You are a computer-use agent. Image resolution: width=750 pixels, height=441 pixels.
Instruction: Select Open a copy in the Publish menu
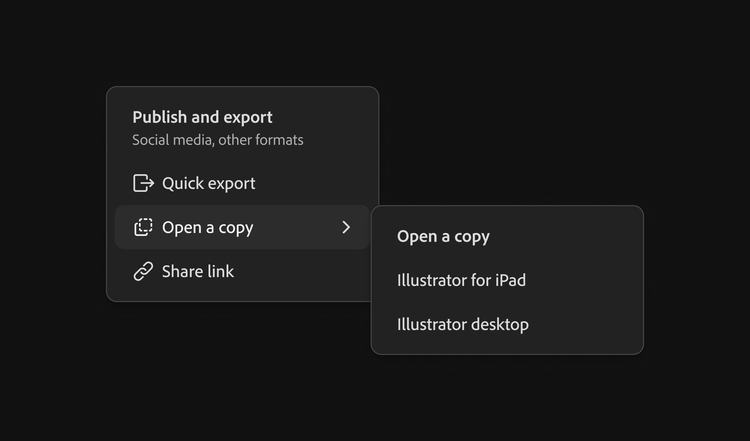242,227
